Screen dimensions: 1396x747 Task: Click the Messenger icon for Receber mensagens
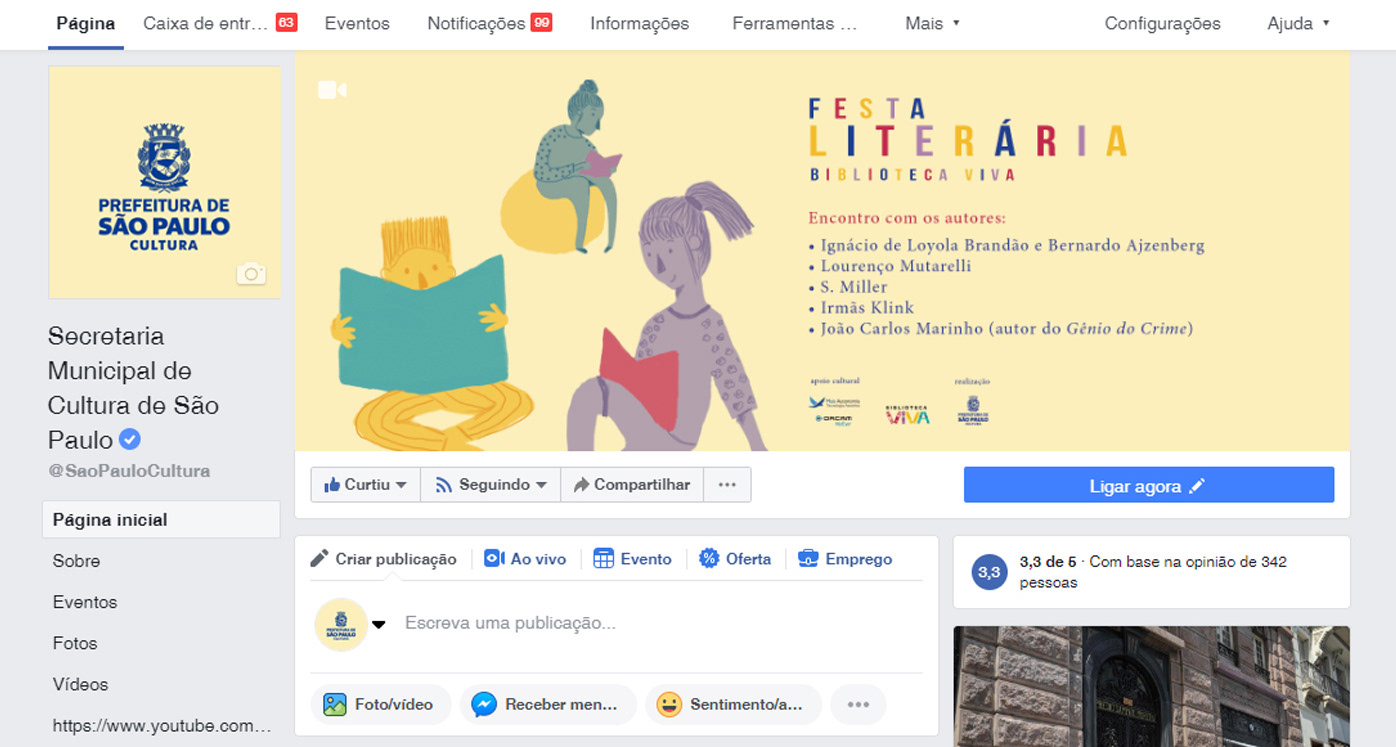[x=484, y=704]
